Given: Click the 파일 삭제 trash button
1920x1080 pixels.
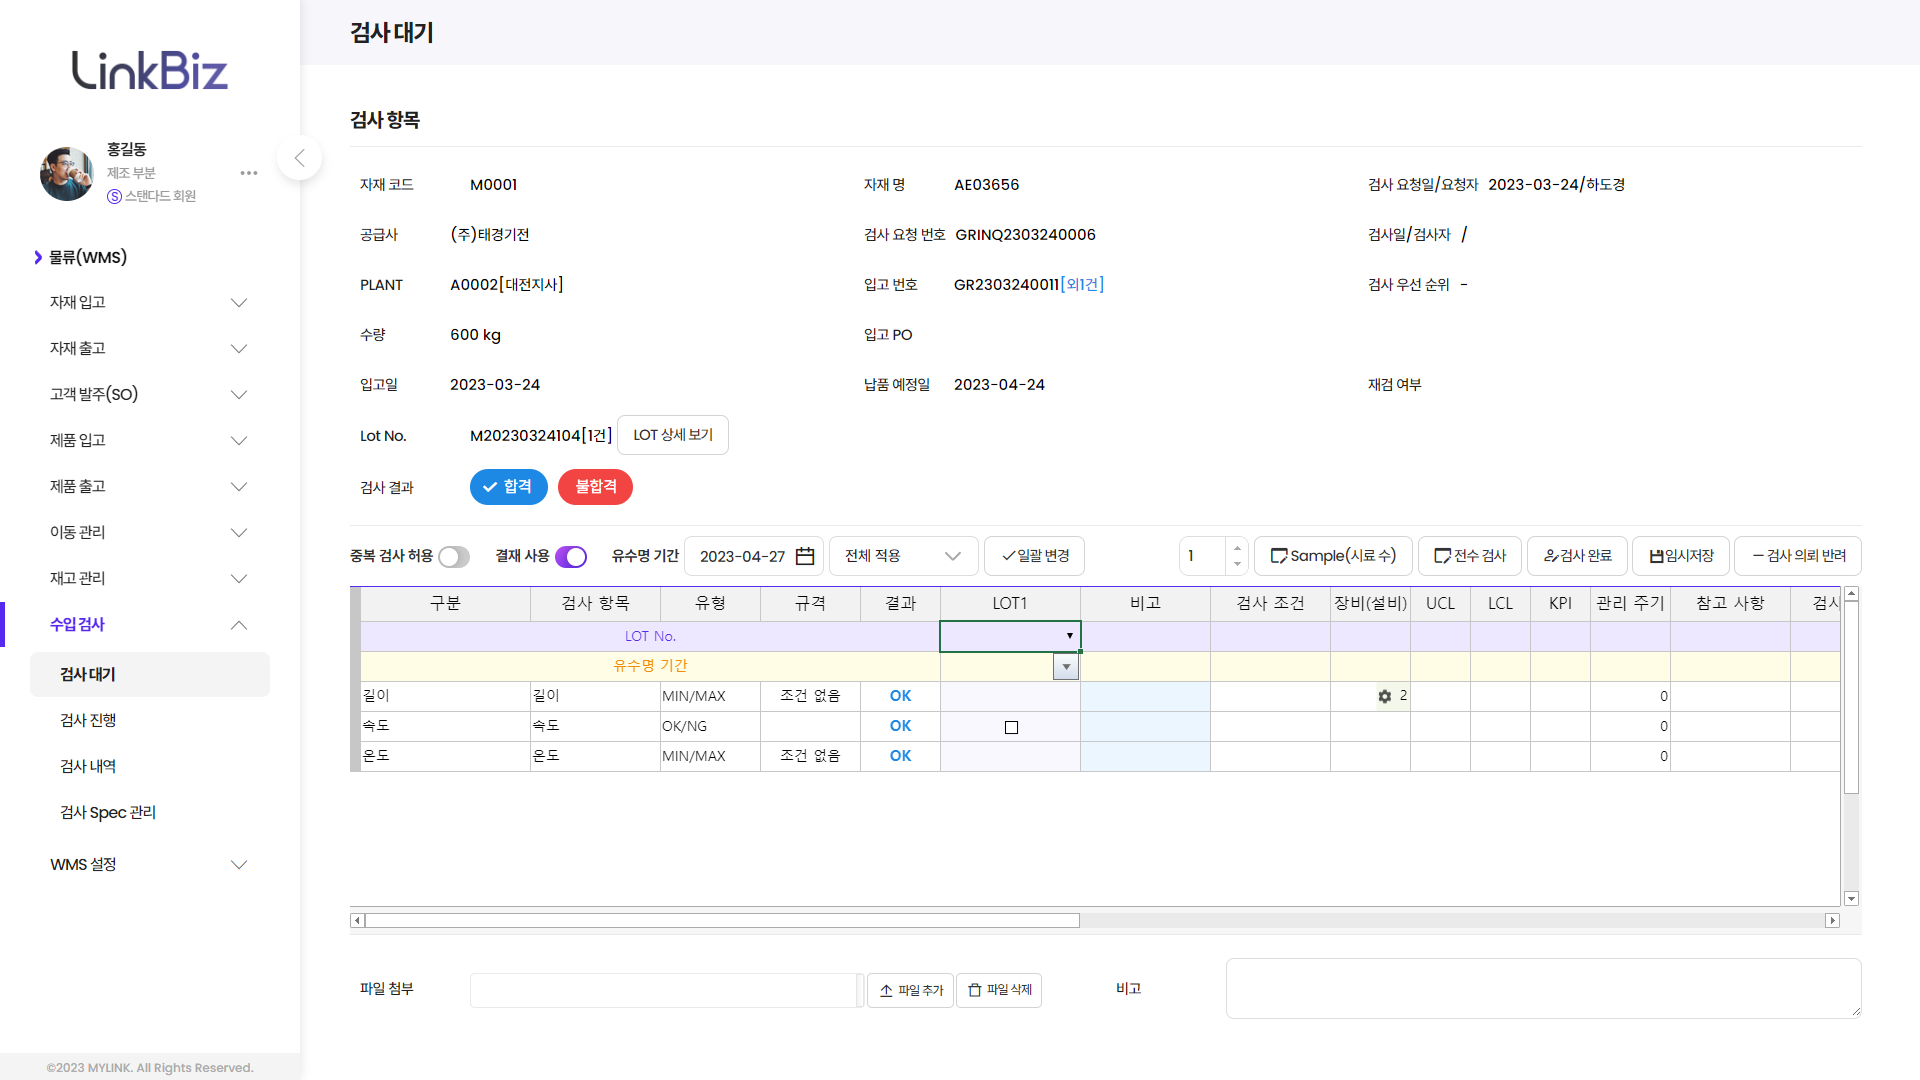Looking at the screenshot, I should tap(999, 990).
